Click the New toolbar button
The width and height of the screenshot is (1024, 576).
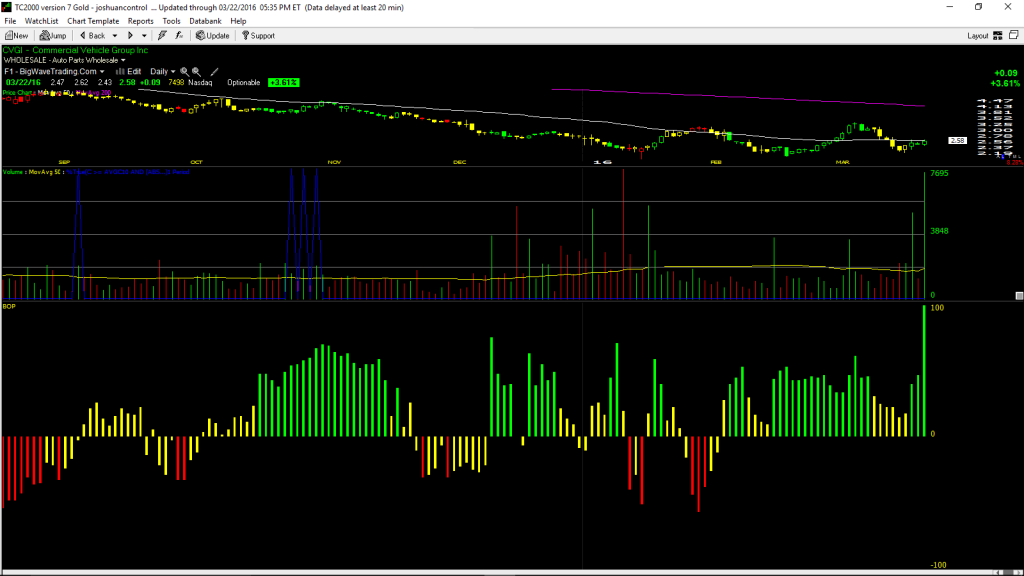(x=16, y=36)
